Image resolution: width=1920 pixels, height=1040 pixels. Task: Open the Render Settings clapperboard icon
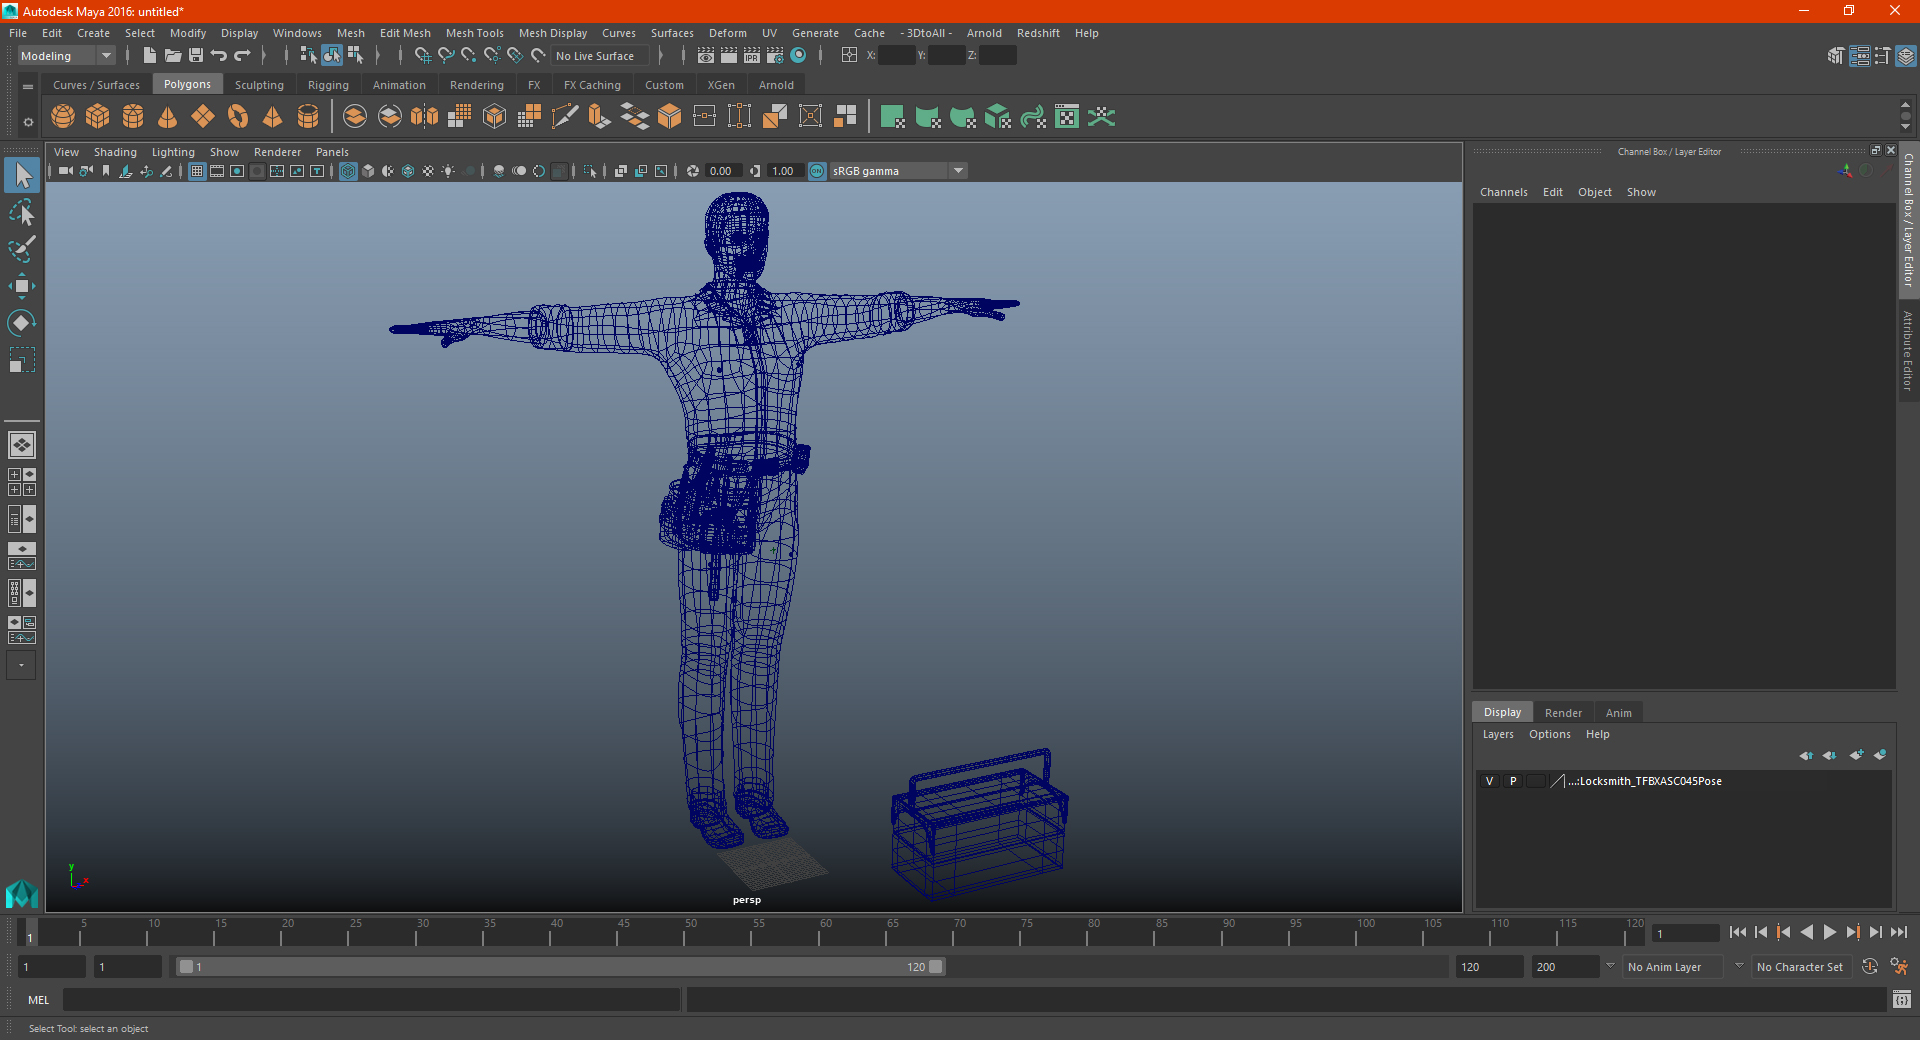pyautogui.click(x=775, y=56)
